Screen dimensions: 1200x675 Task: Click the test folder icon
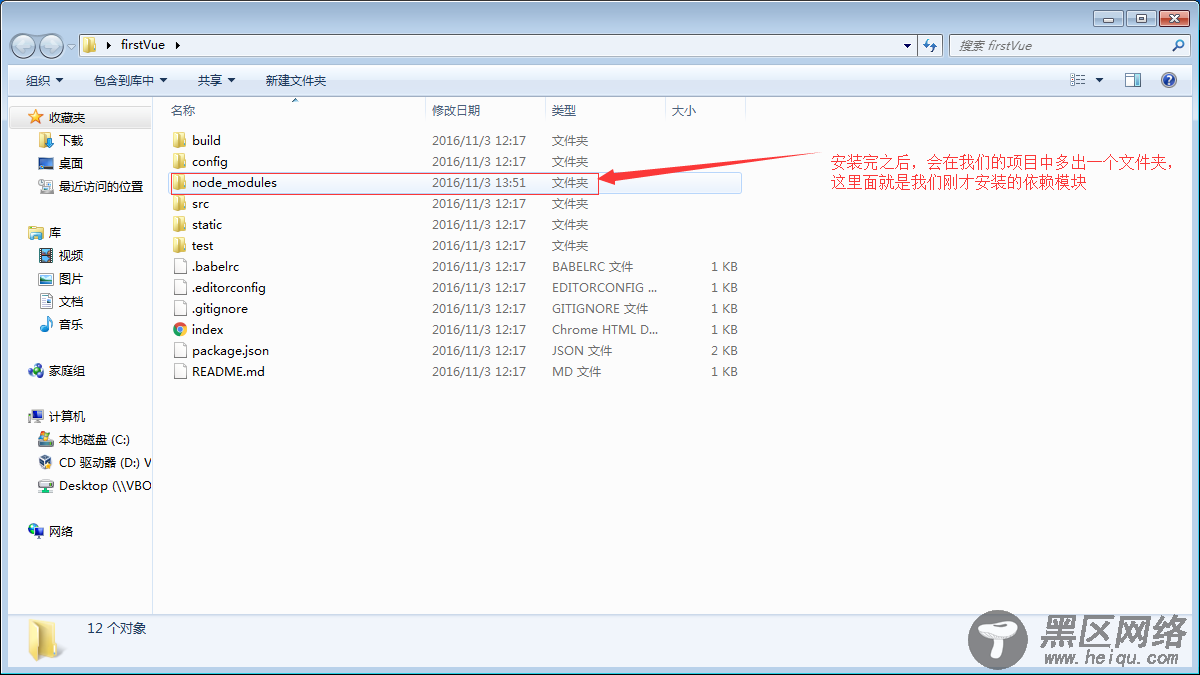click(180, 245)
